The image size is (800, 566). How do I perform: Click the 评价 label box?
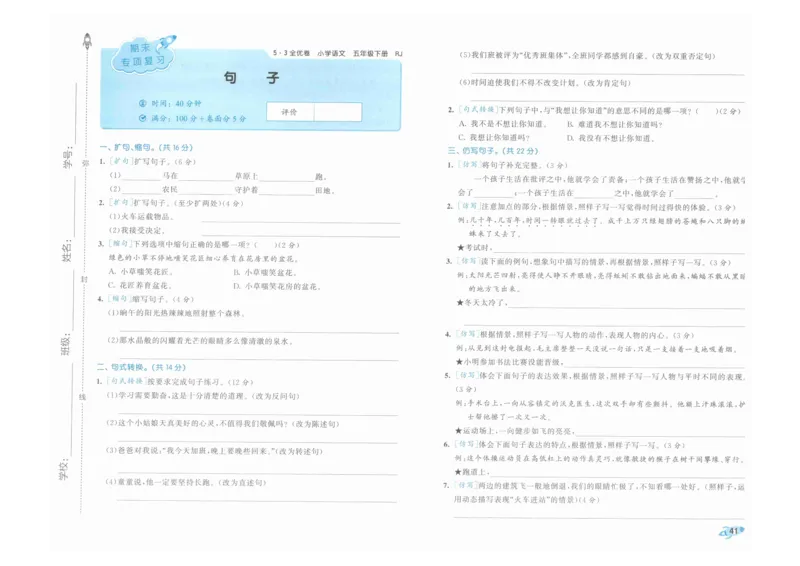pos(290,112)
